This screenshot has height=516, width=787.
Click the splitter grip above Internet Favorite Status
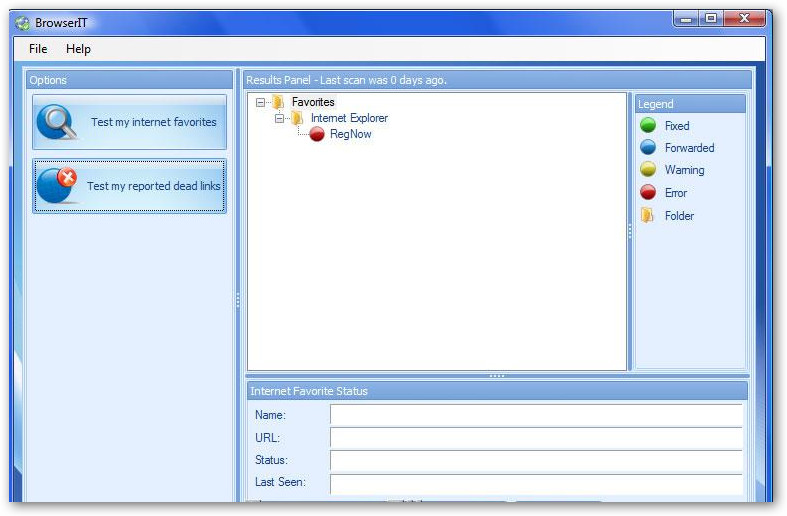[496, 375]
